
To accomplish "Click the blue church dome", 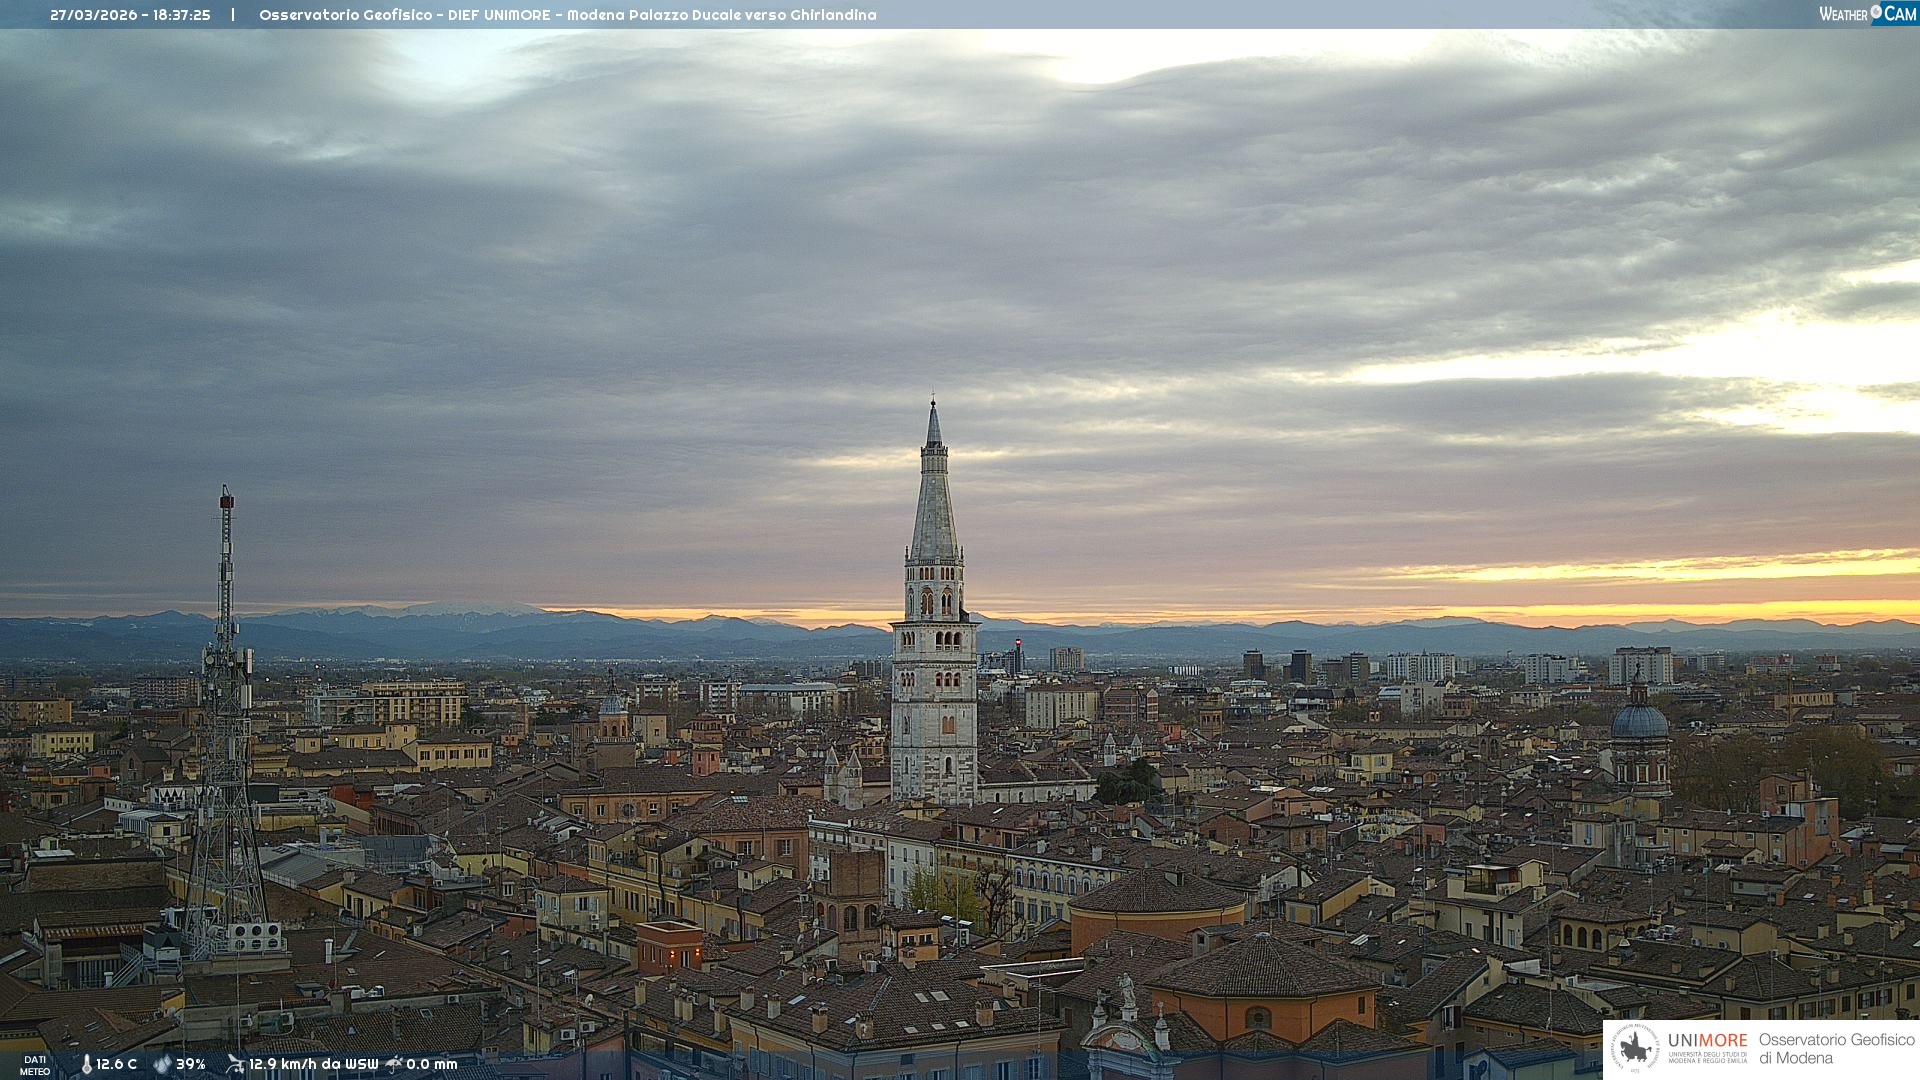I will pyautogui.click(x=1639, y=721).
